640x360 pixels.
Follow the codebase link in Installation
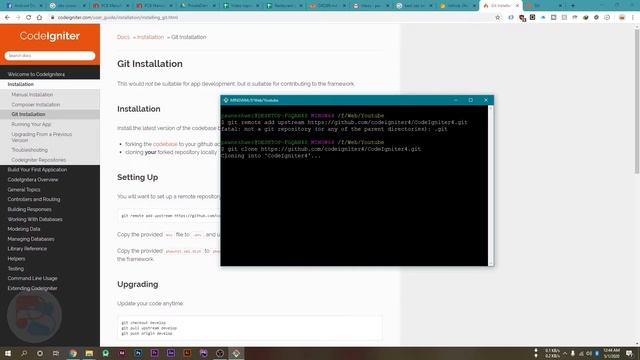[165, 144]
